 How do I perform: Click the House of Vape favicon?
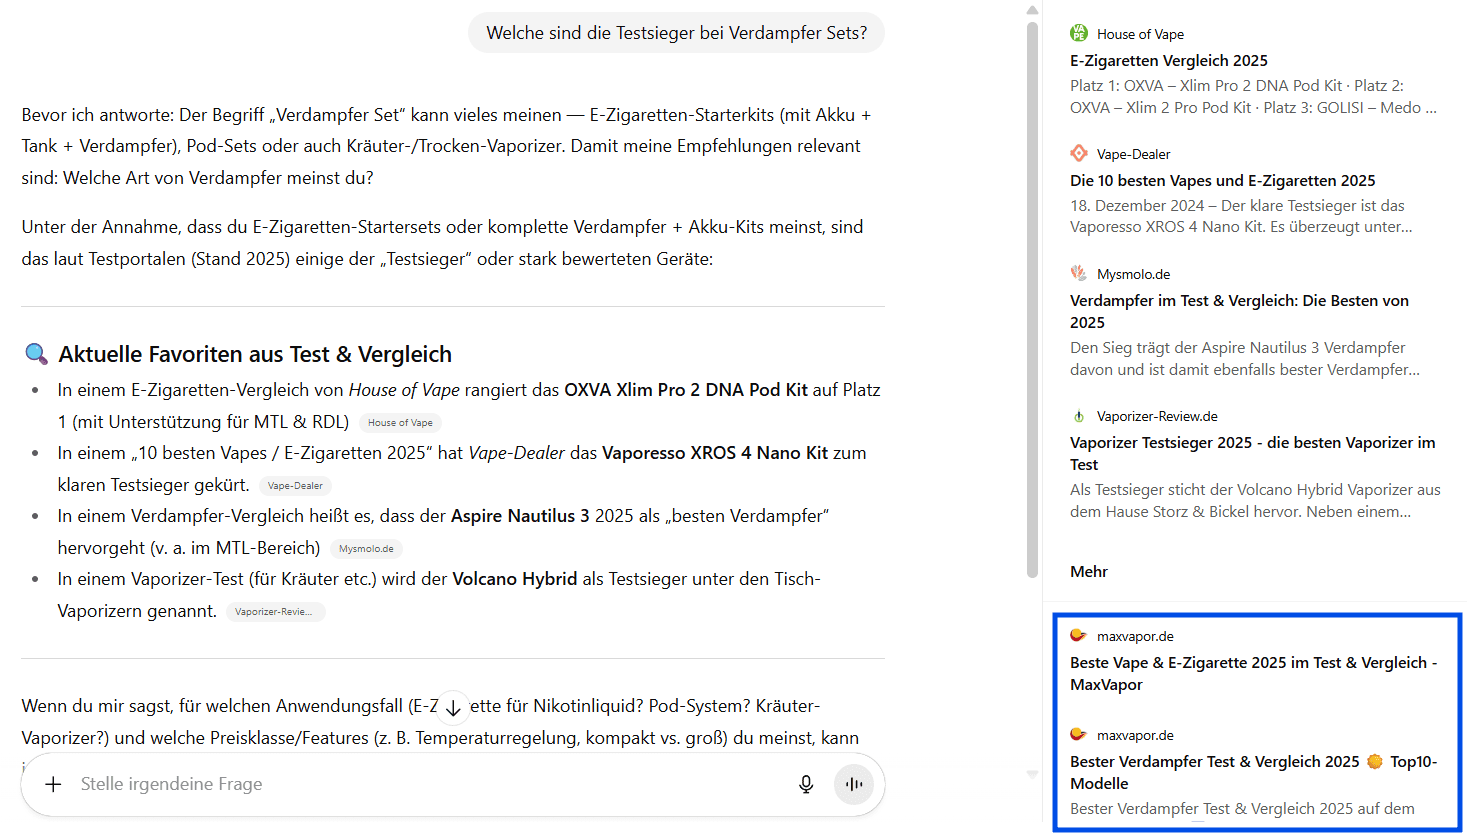[x=1079, y=33]
